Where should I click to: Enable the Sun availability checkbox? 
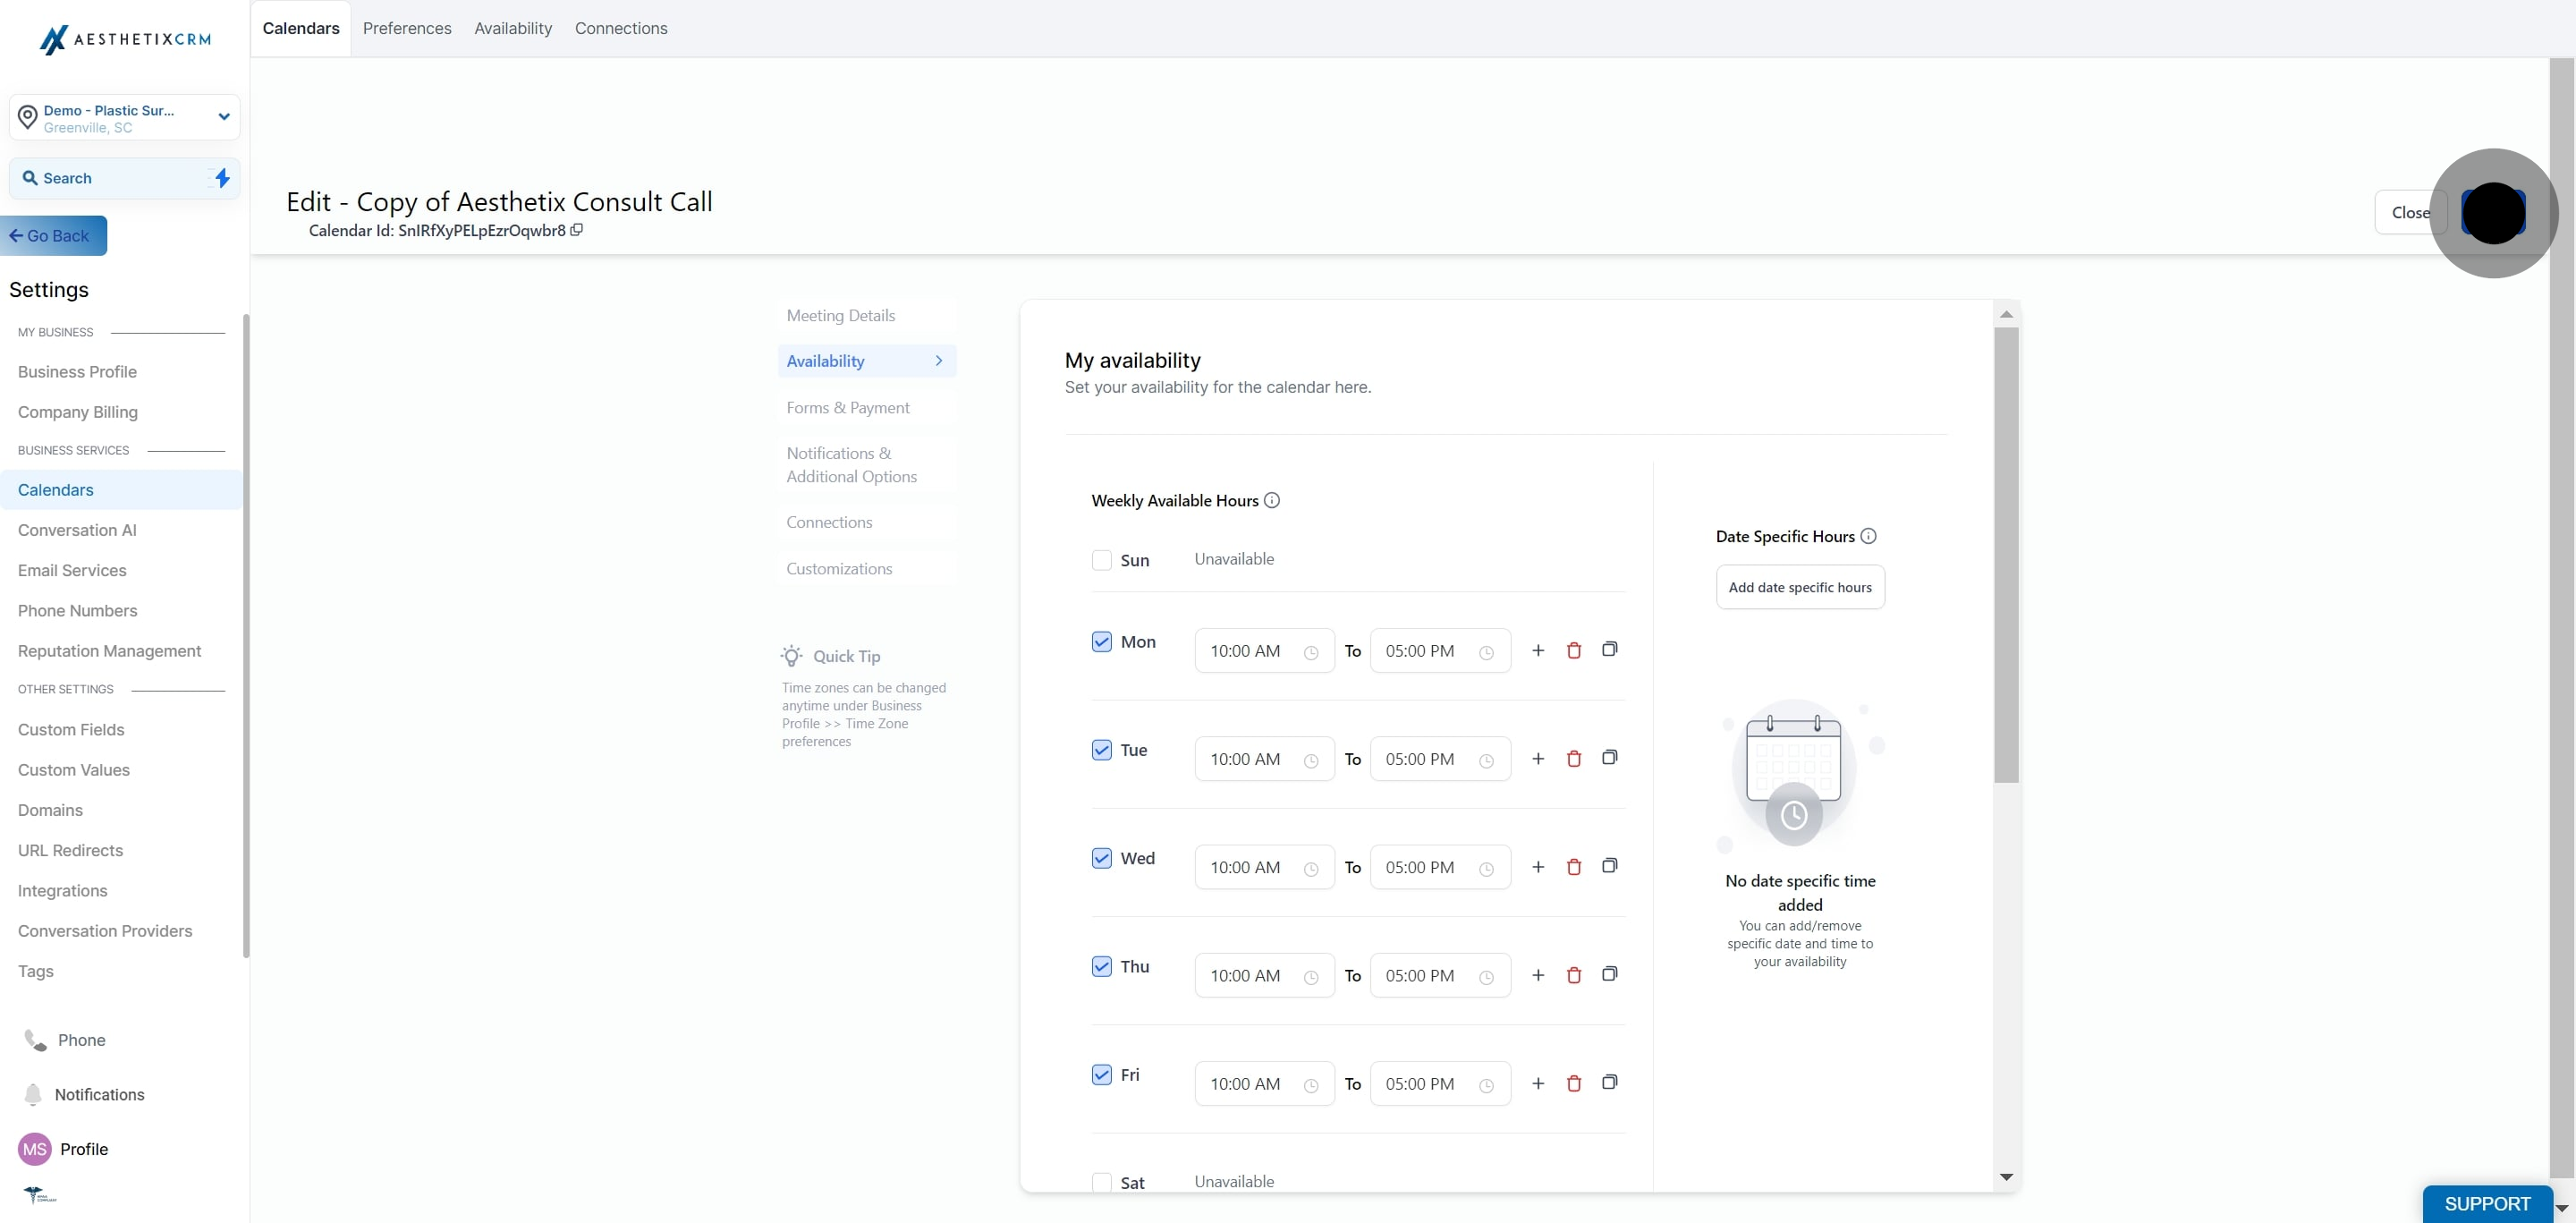1101,560
